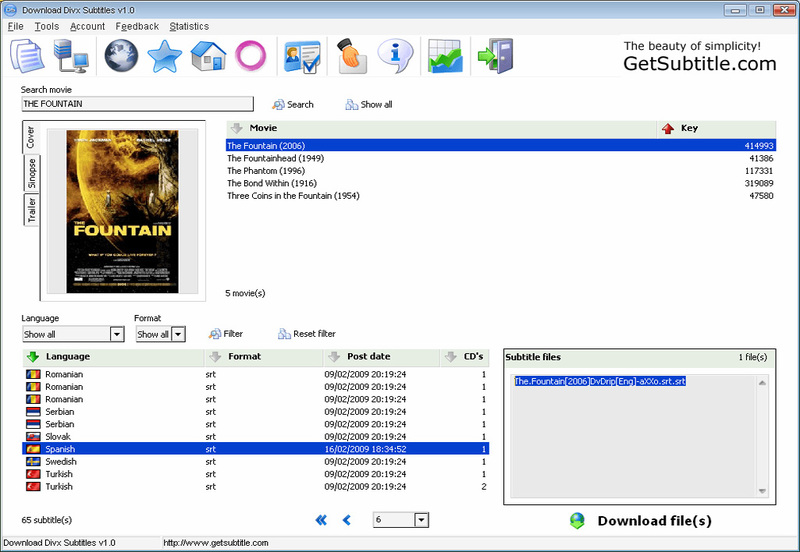Image resolution: width=800 pixels, height=552 pixels.
Task: Switch to the Trailer tab
Action: tap(32, 210)
